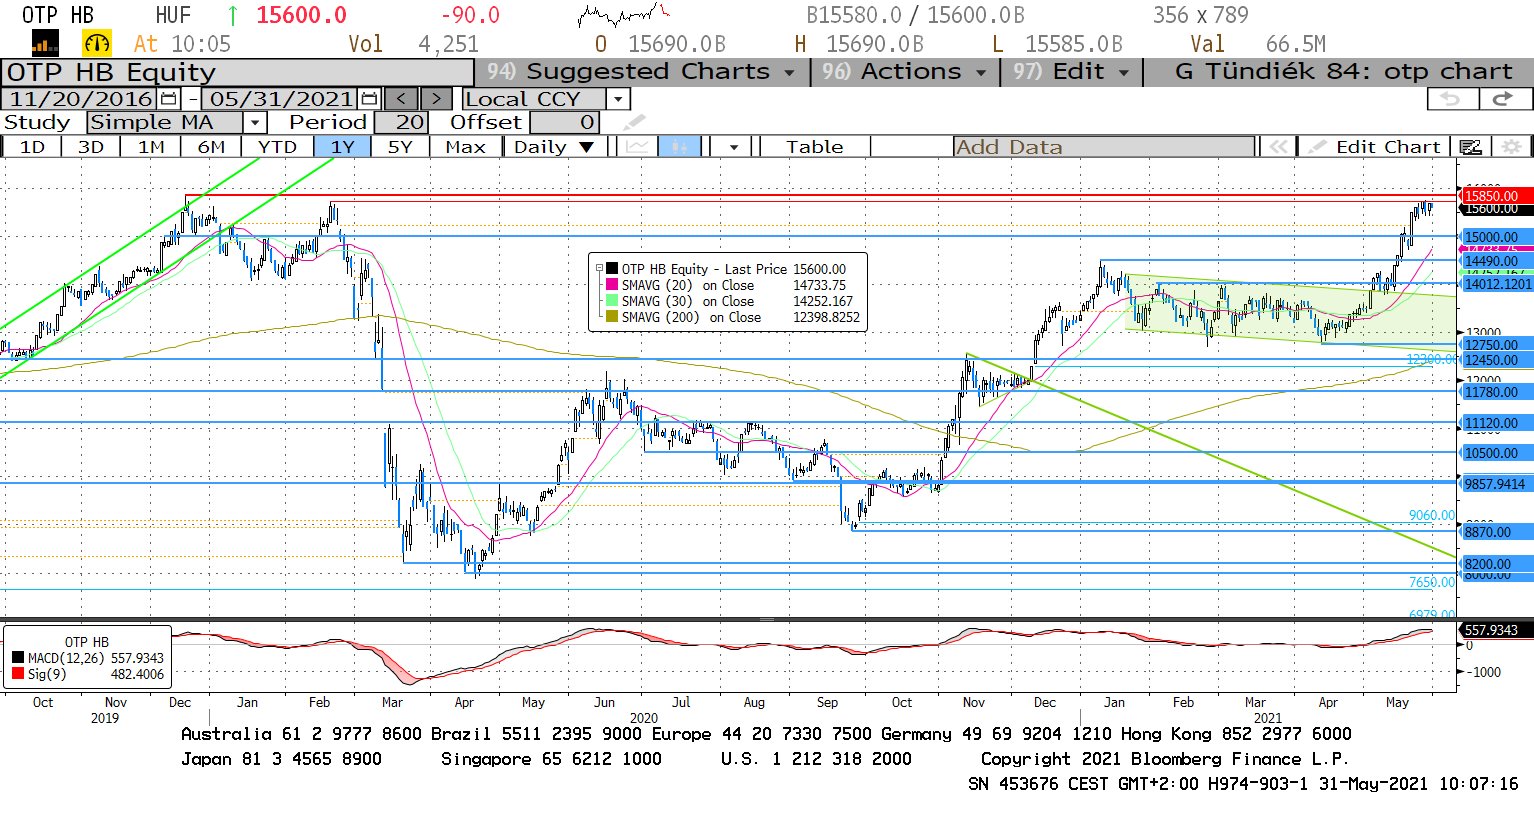The width and height of the screenshot is (1534, 813).
Task: Open start date calendar picker
Action: (x=168, y=99)
